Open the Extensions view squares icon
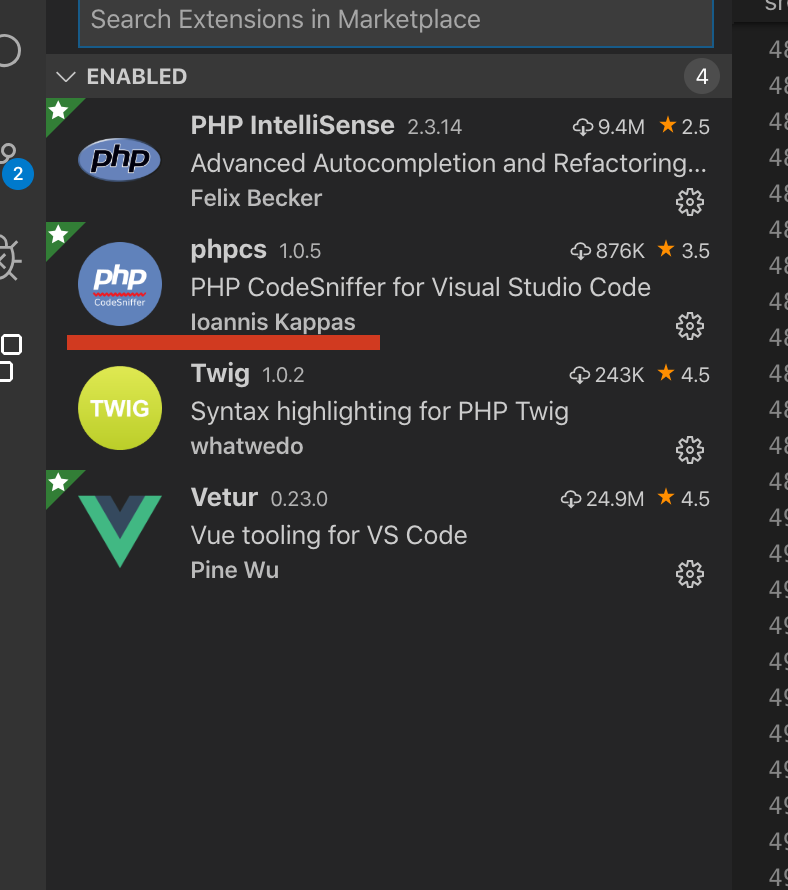788x890 pixels. pyautogui.click(x=10, y=358)
